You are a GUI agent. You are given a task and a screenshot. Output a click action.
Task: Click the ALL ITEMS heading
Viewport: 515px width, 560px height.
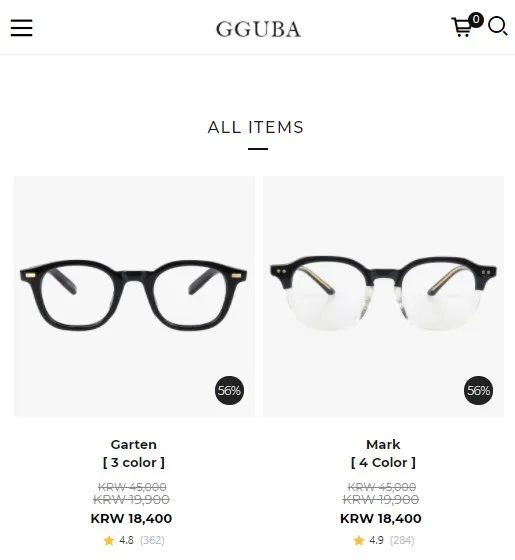pos(256,128)
